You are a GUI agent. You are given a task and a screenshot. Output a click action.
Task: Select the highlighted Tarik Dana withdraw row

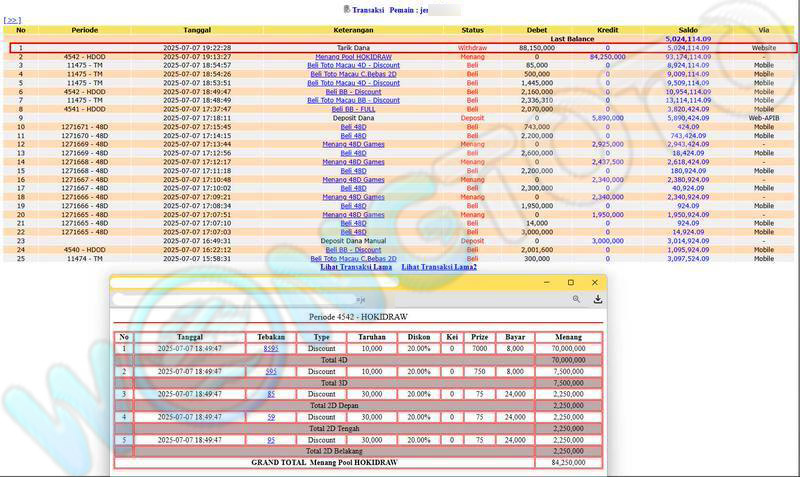pyautogui.click(x=400, y=48)
